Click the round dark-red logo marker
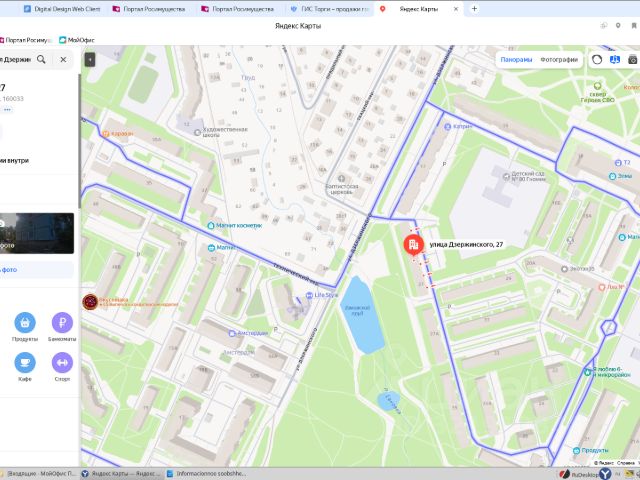This screenshot has height=480, width=640. [90, 302]
